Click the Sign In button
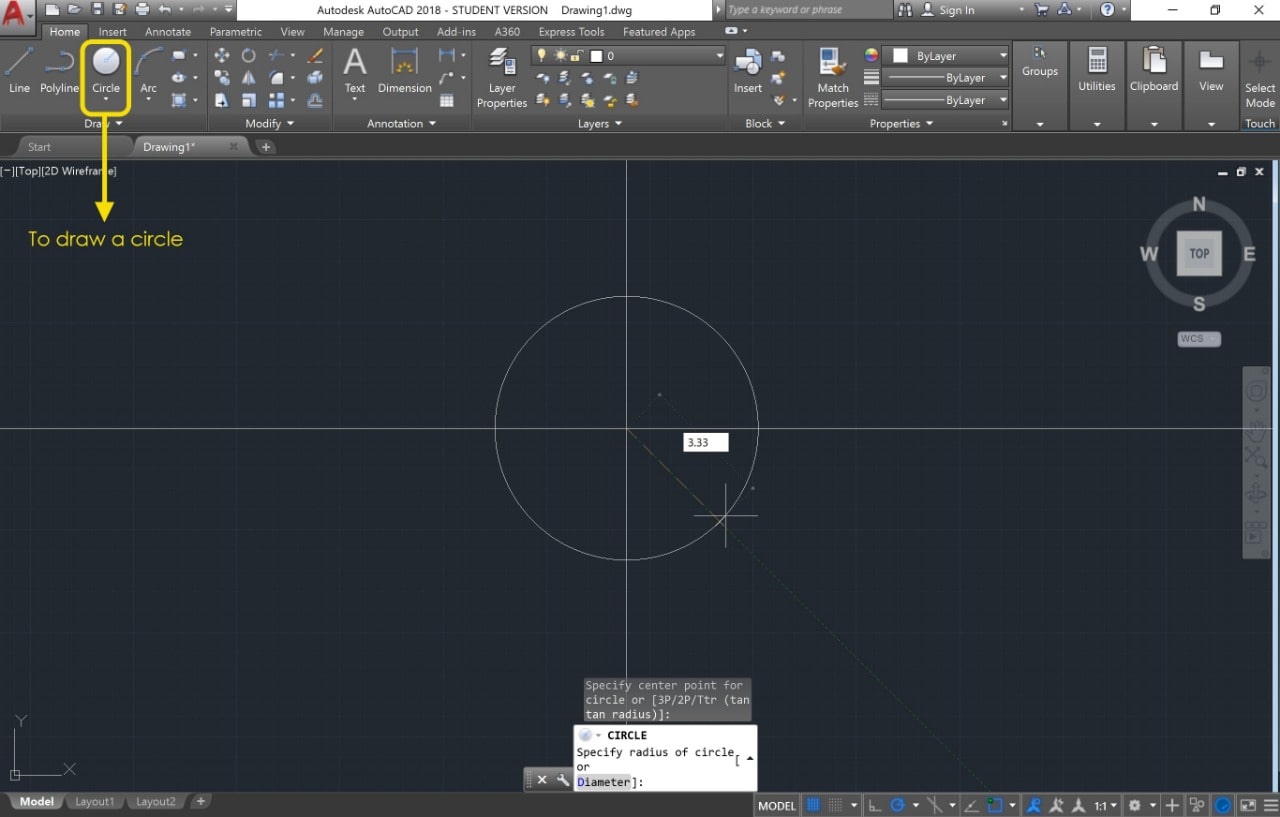The width and height of the screenshot is (1280, 817). click(947, 9)
